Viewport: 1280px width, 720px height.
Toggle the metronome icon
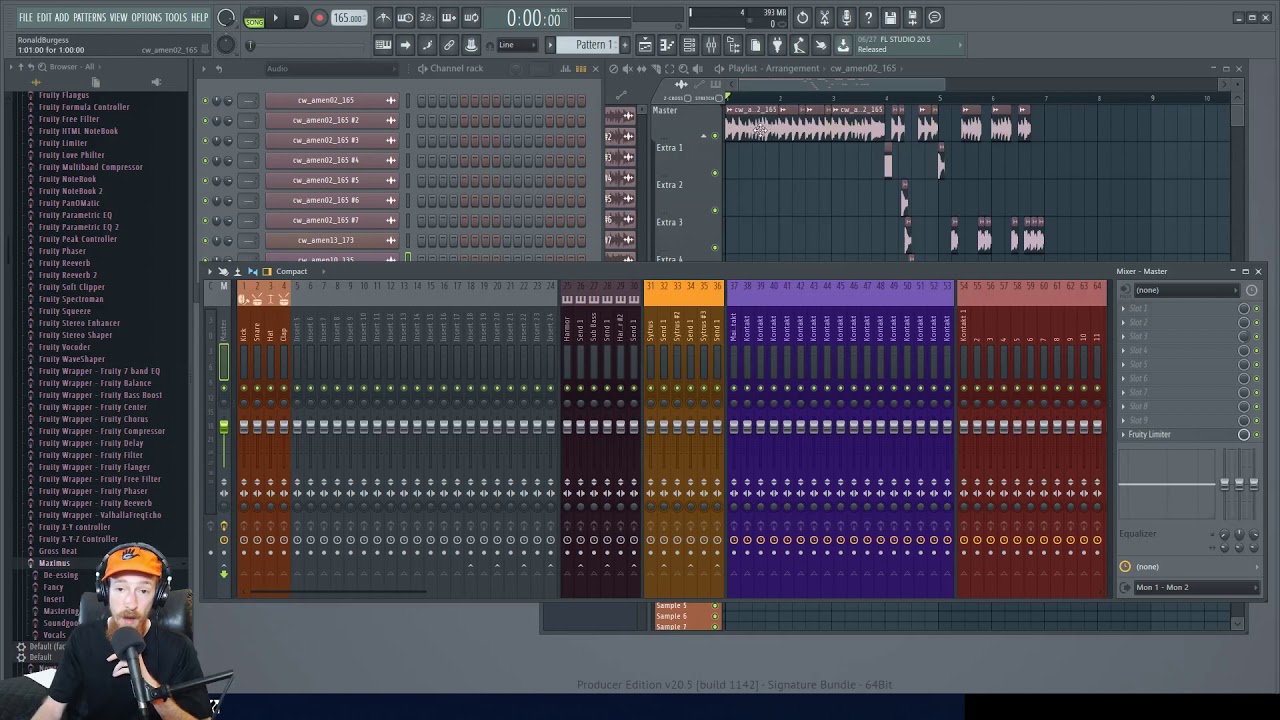pyautogui.click(x=383, y=18)
